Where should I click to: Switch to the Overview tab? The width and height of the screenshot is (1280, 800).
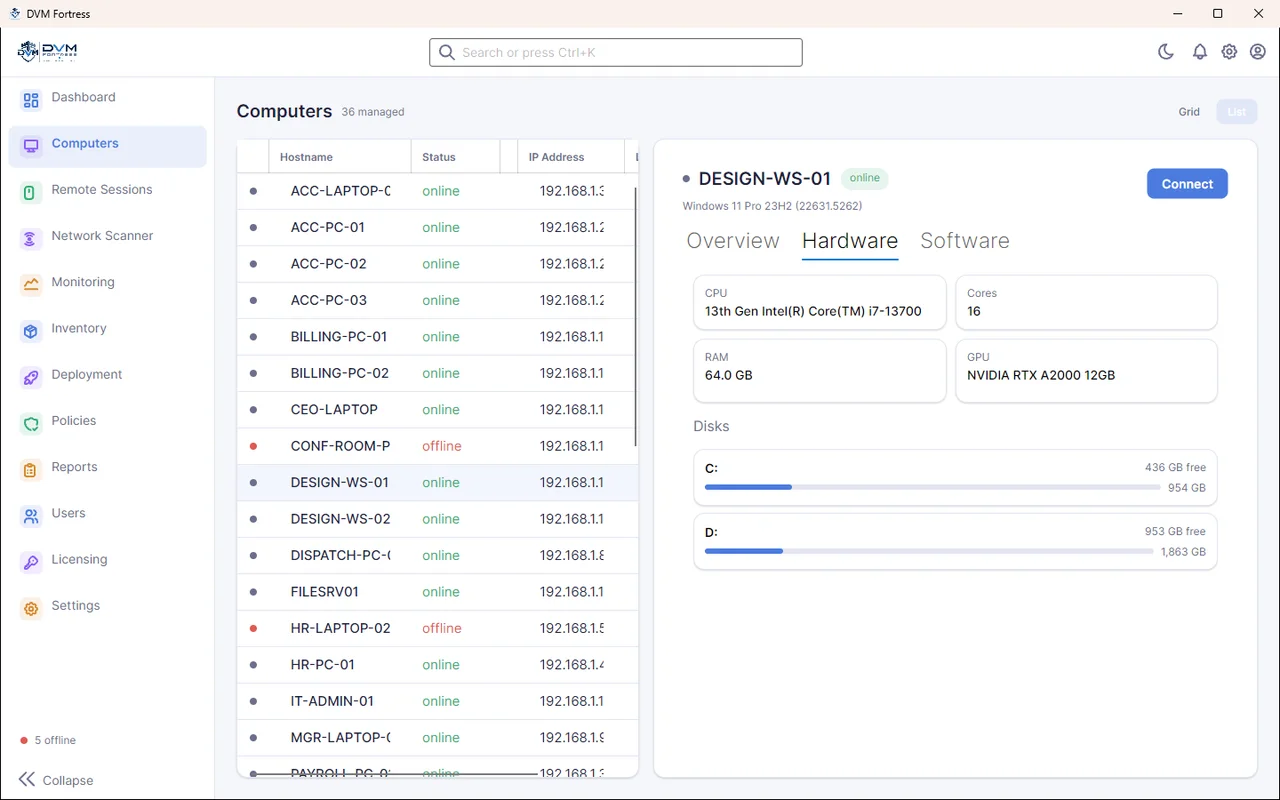[x=733, y=241]
